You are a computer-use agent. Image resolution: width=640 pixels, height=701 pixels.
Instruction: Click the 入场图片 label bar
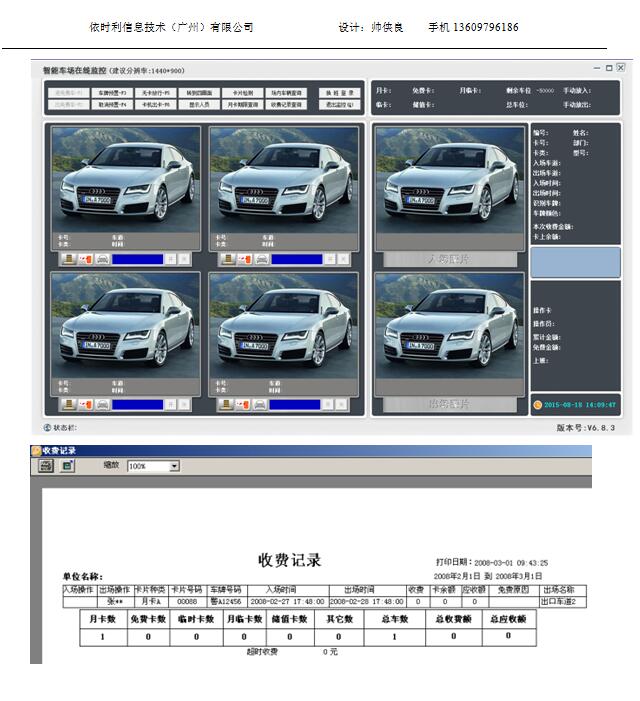pos(447,259)
